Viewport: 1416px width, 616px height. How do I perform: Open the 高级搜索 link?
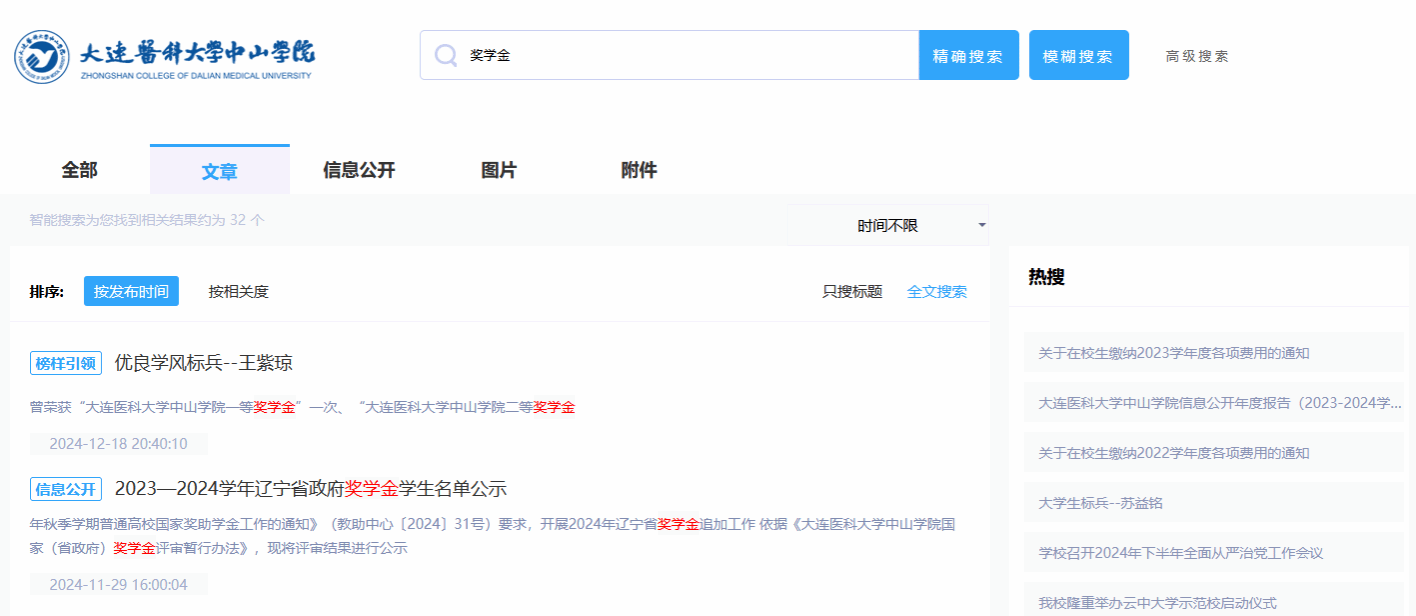(1197, 56)
